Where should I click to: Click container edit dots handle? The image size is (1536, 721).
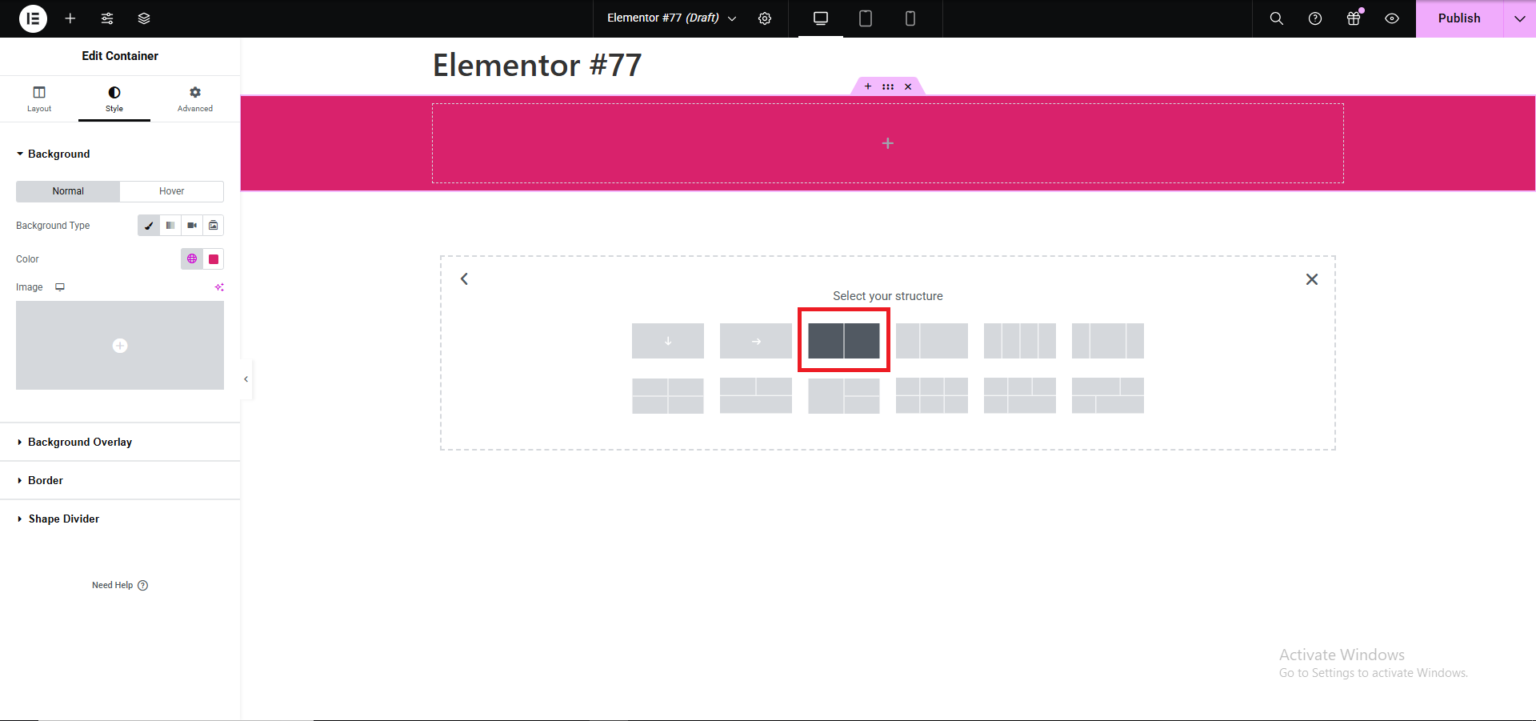[888, 87]
